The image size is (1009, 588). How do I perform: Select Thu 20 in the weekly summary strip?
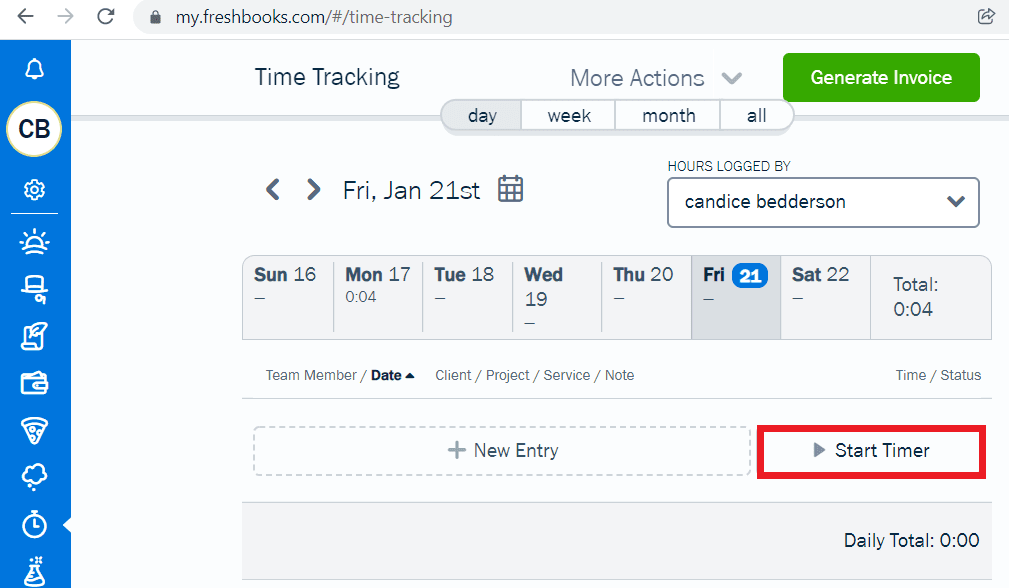645,296
